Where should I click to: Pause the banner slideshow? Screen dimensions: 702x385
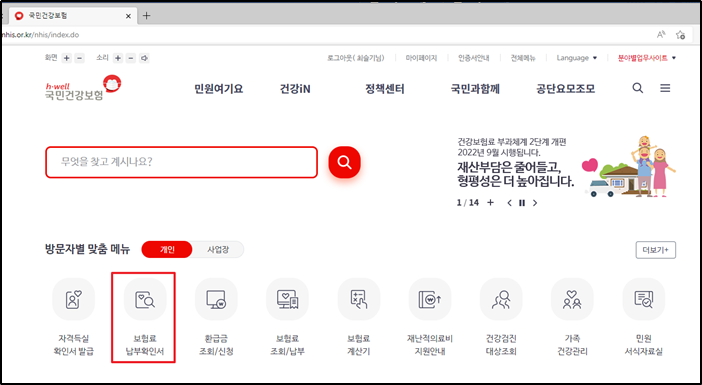click(x=522, y=203)
